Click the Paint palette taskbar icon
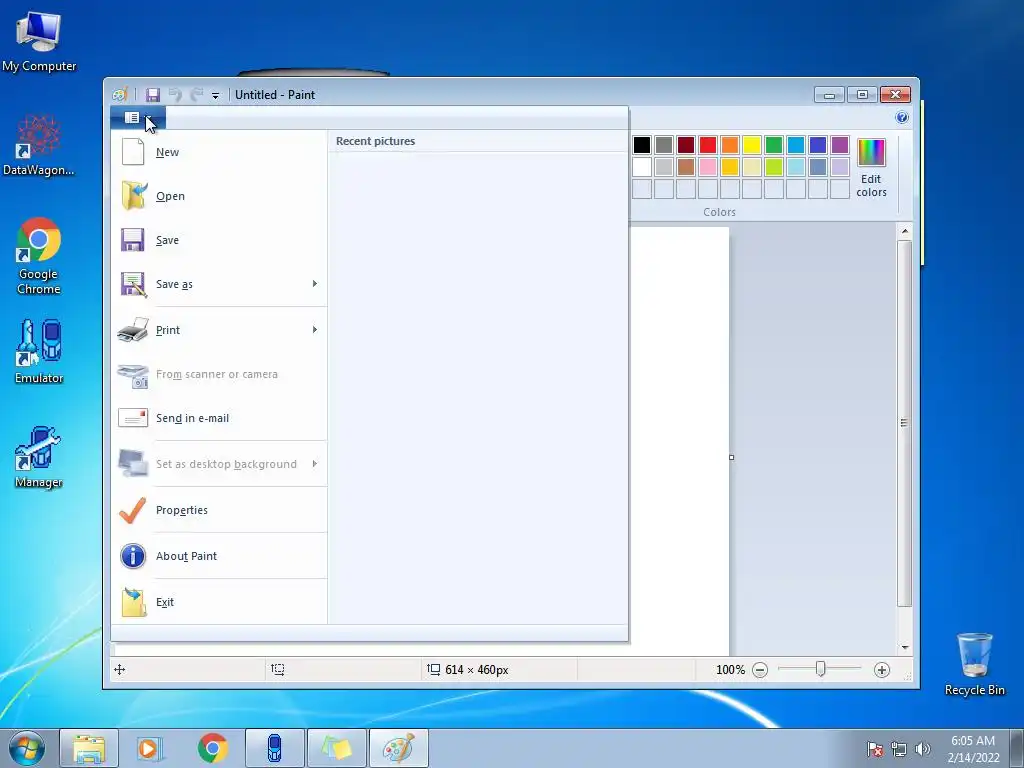The image size is (1024, 768). coord(398,748)
